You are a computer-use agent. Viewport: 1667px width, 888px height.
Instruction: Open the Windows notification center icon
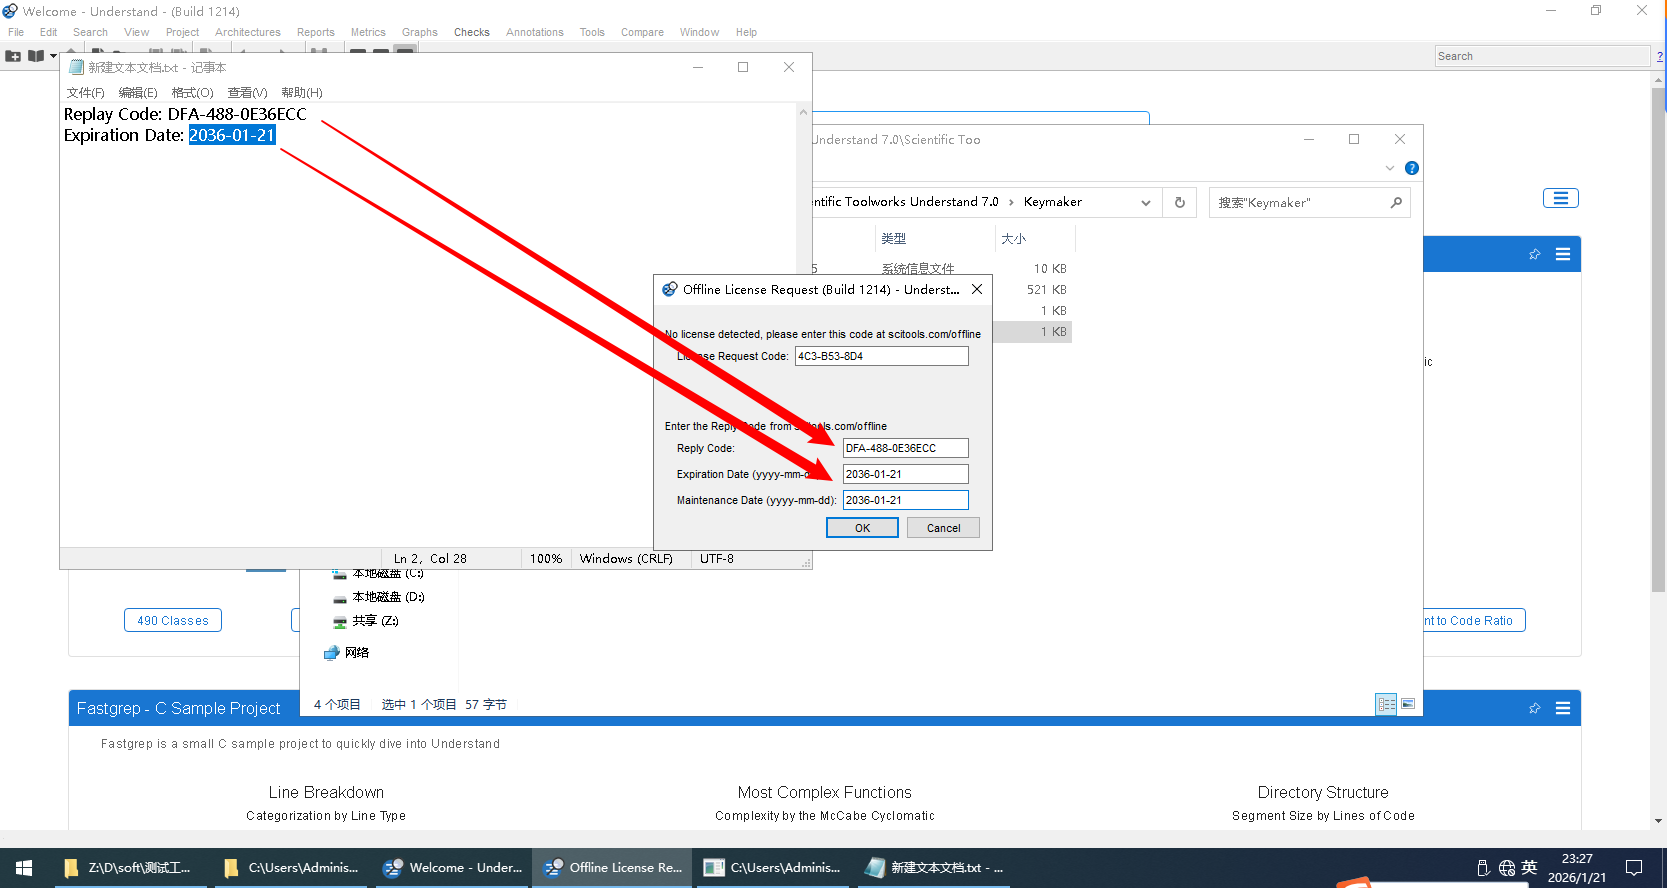pos(1634,868)
